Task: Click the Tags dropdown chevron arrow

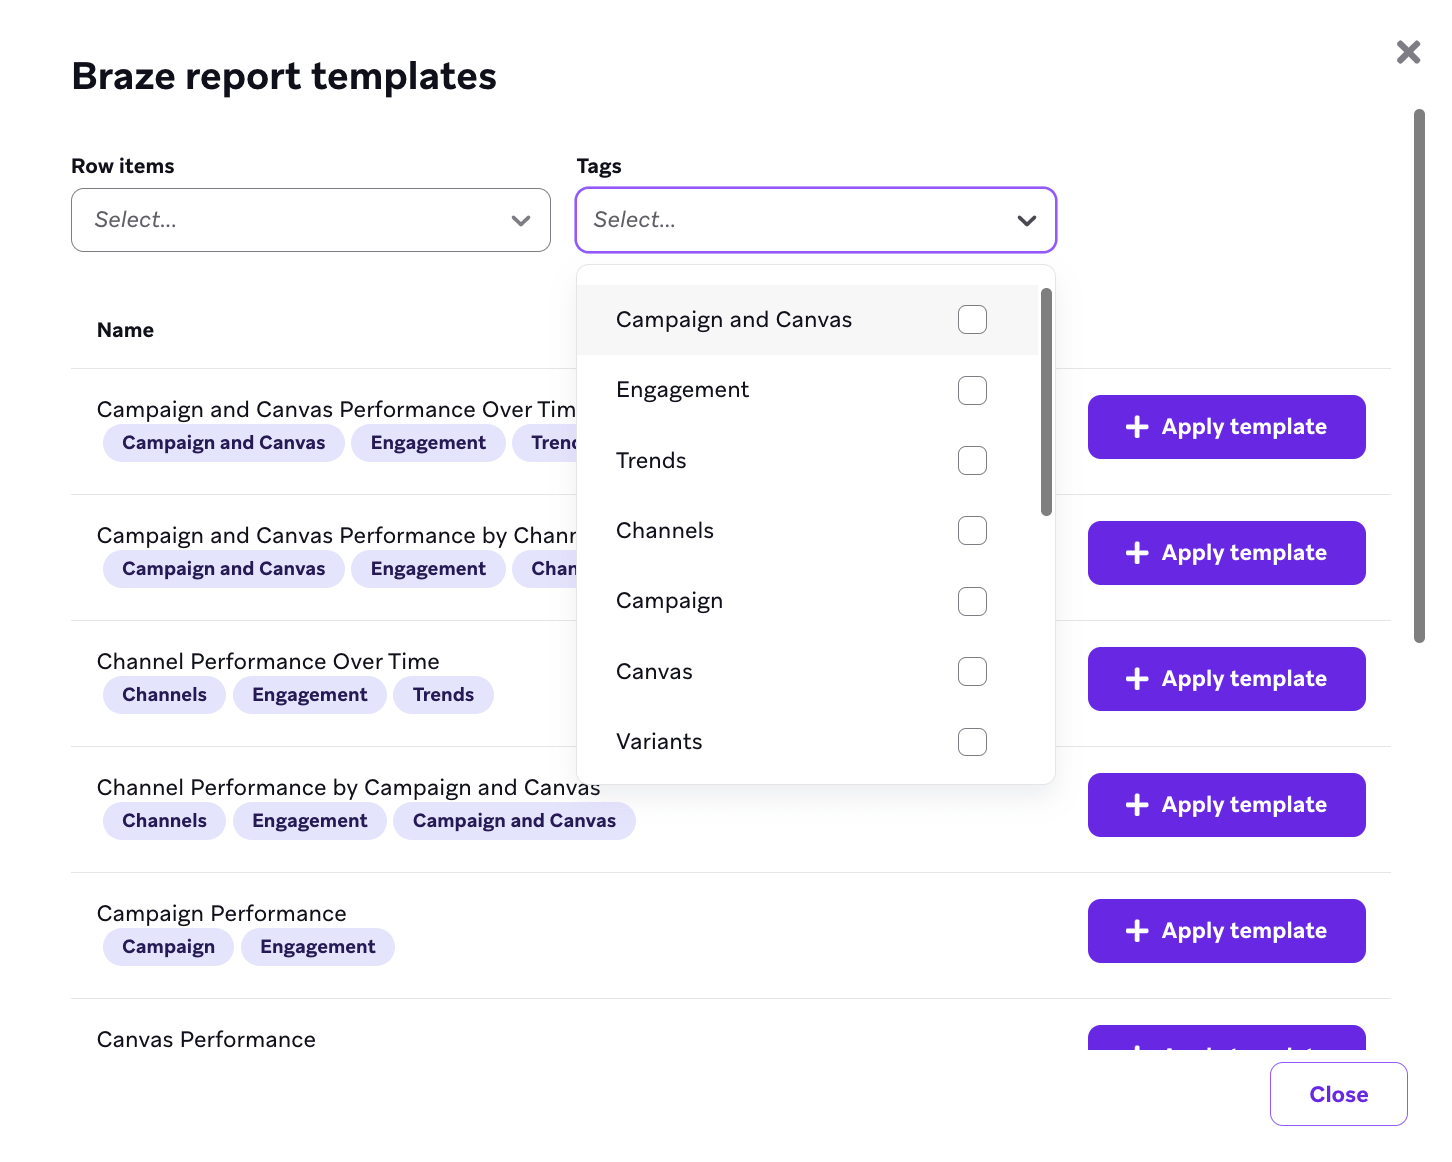Action: click(1026, 220)
